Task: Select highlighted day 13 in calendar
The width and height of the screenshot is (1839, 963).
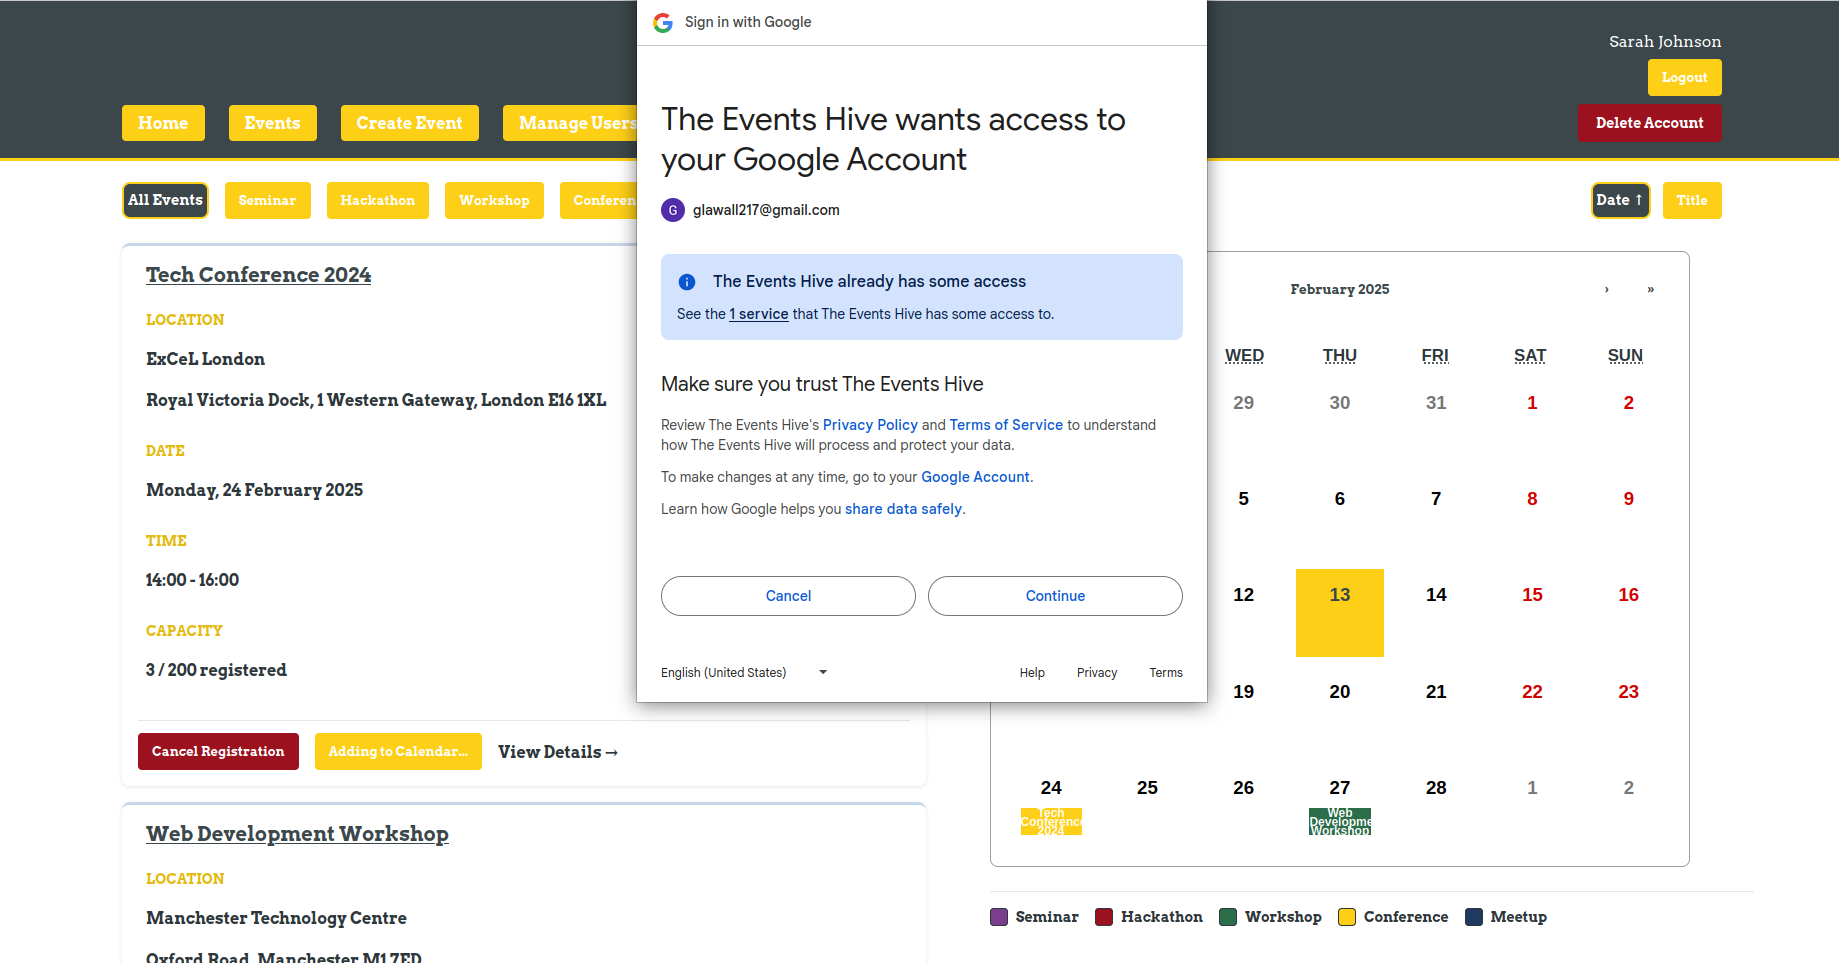Action: [x=1340, y=613]
